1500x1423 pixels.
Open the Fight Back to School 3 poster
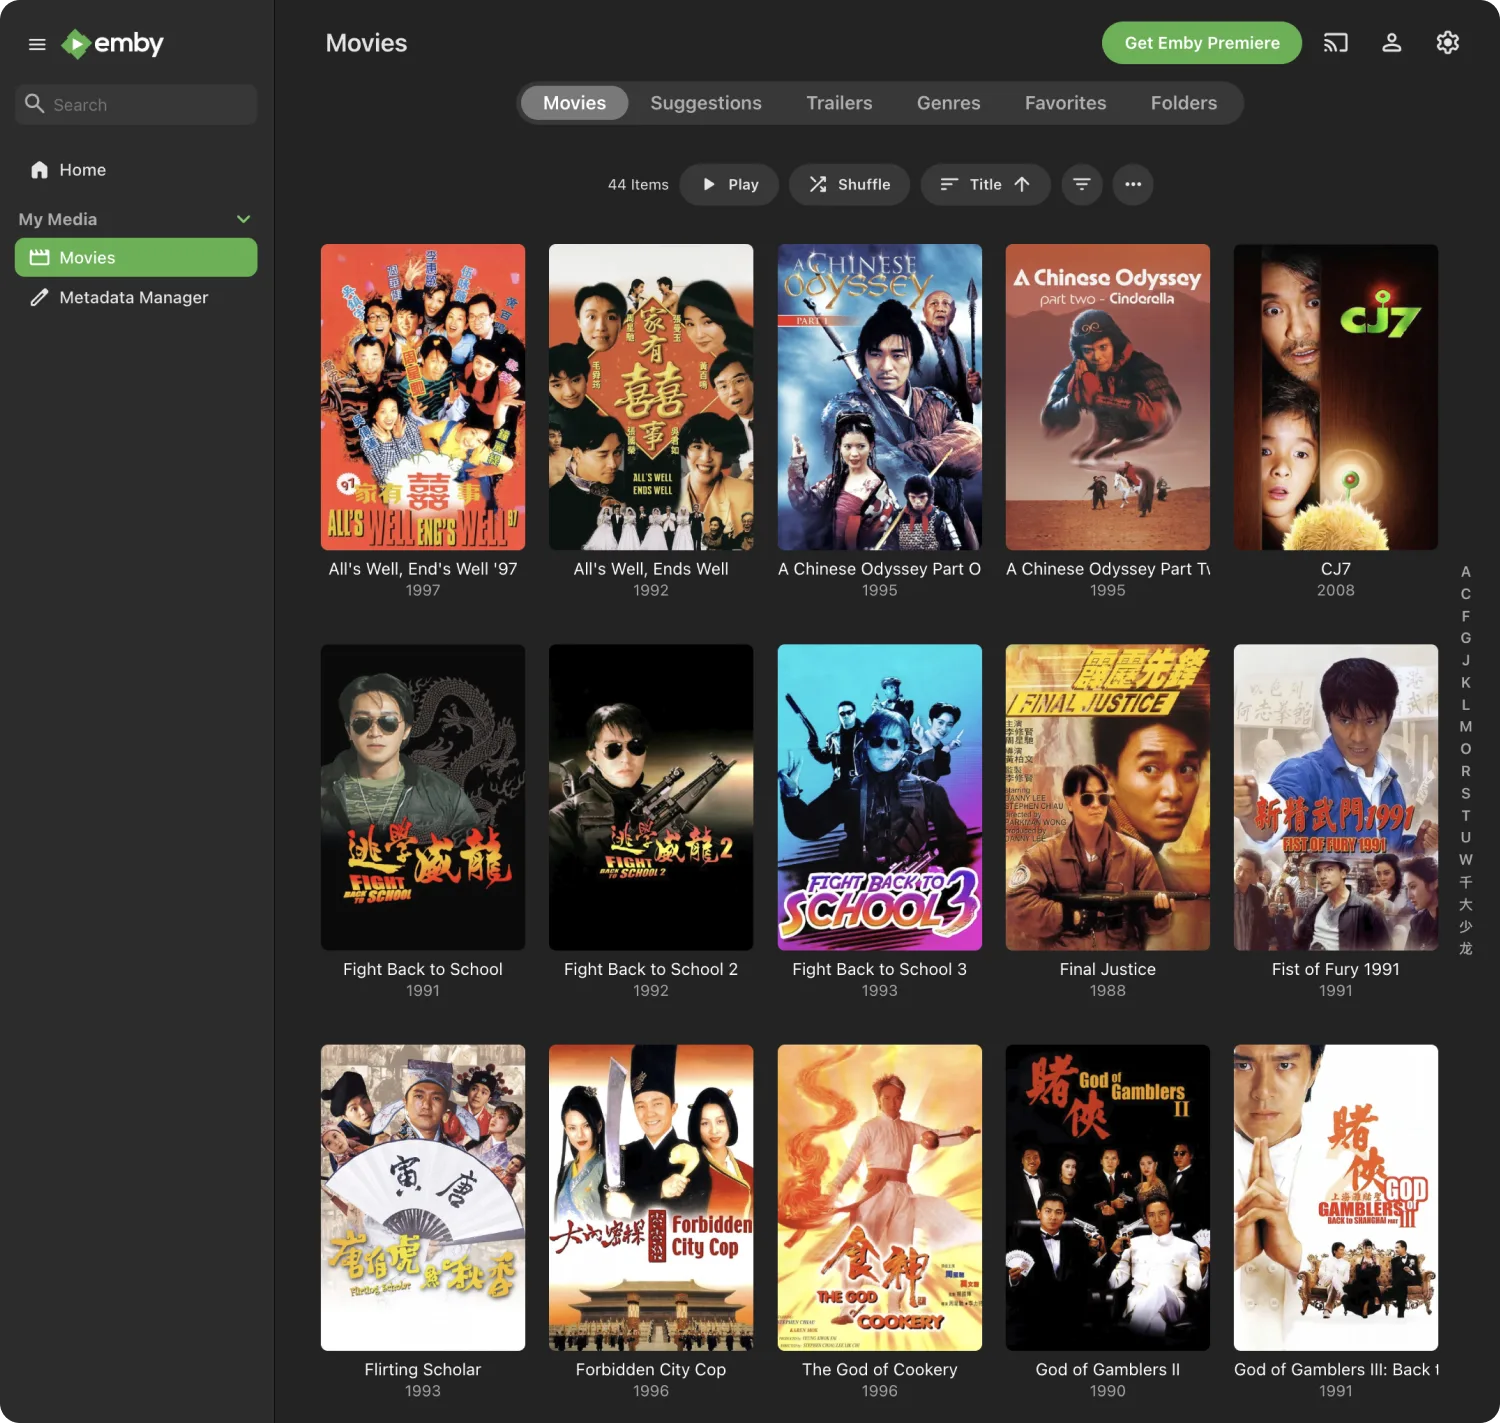coord(880,797)
